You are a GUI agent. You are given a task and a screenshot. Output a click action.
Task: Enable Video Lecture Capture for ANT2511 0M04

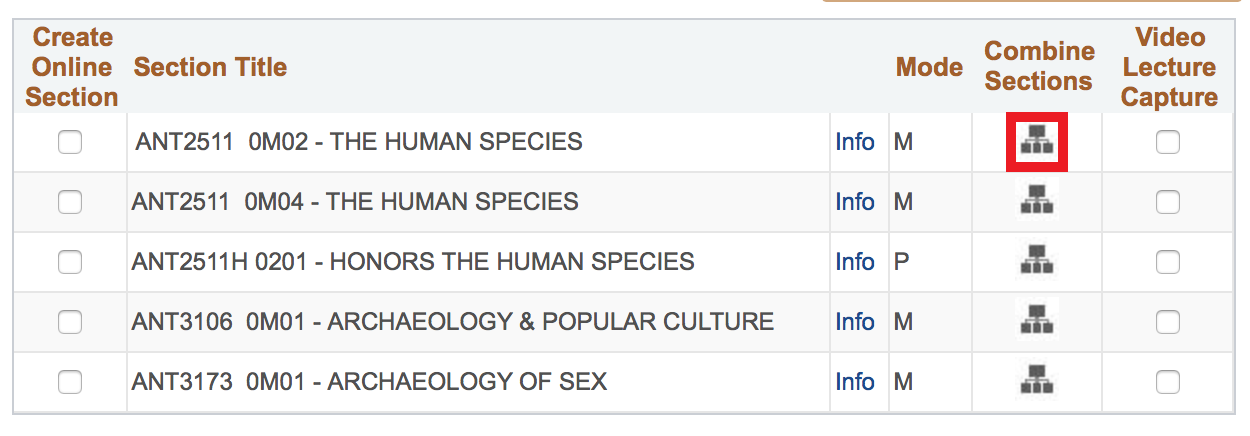[1167, 202]
